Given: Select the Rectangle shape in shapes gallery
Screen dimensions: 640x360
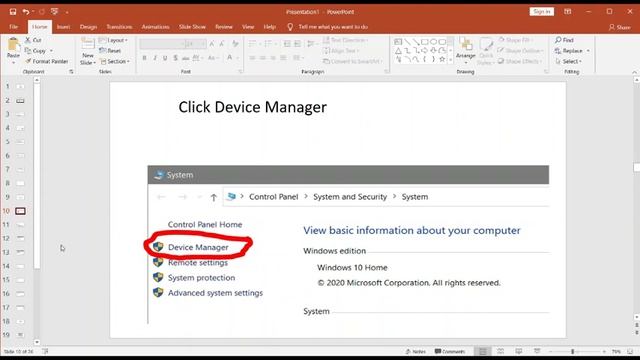Looking at the screenshot, I should pyautogui.click(x=424, y=42).
